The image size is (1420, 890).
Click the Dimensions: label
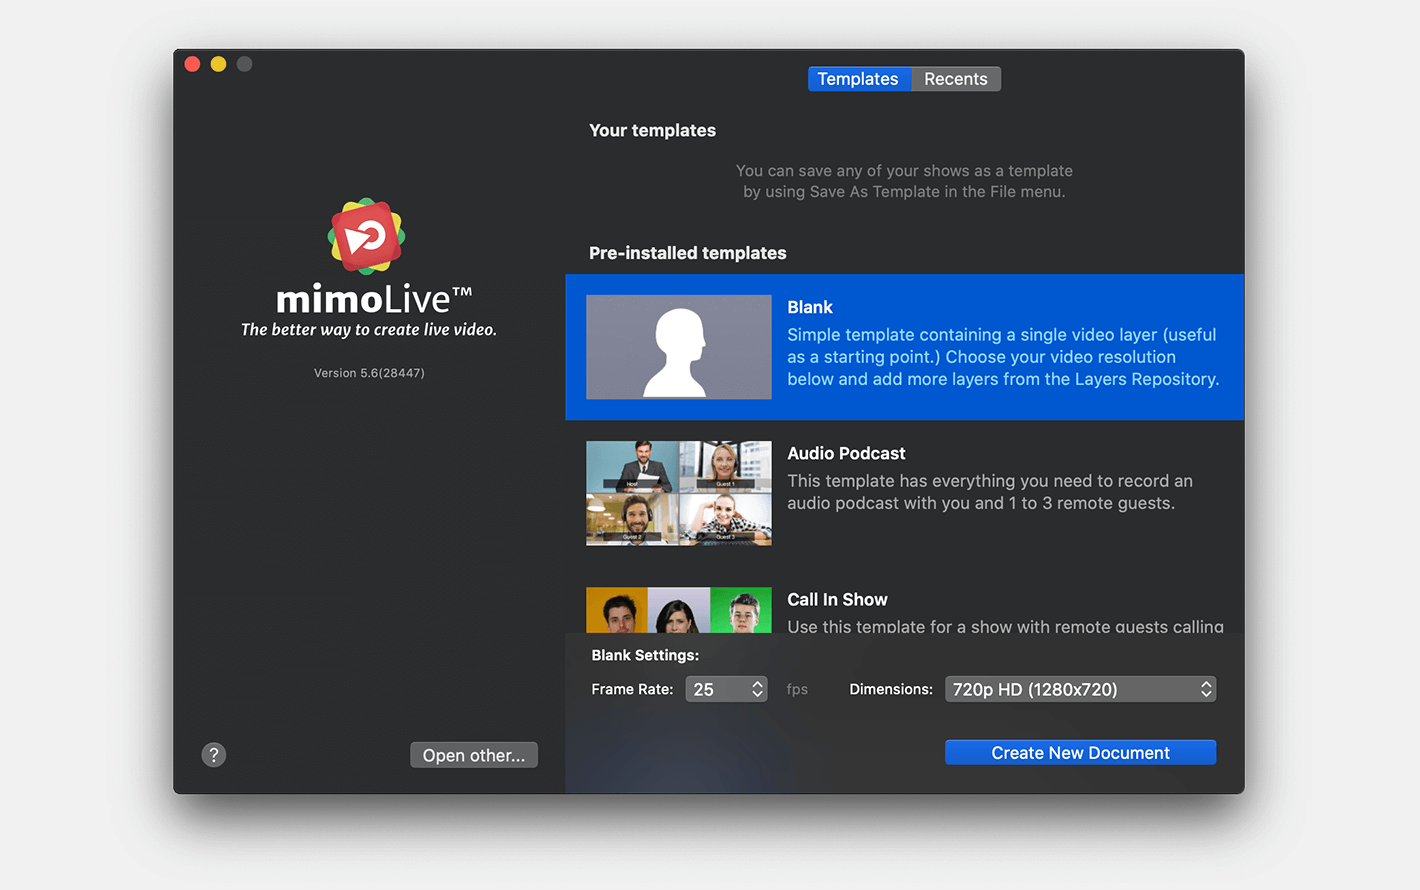click(x=891, y=689)
